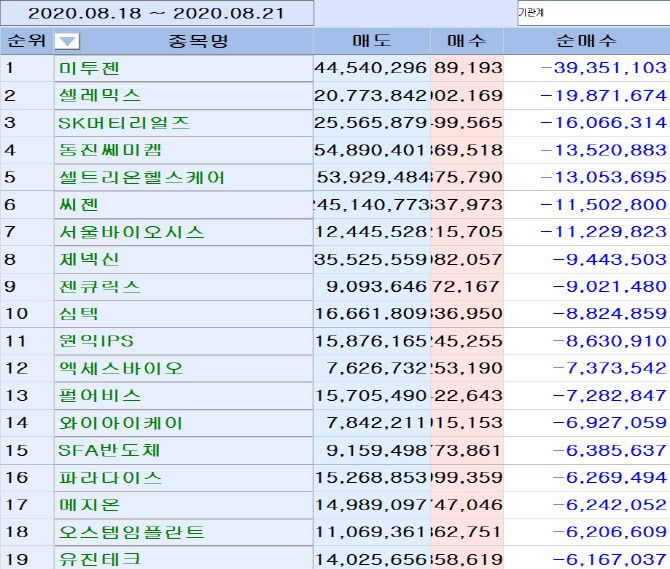Viewport: 670px width, 569px height.
Task: Click 미투젠 net-buy value -39,351,103
Action: coord(602,68)
